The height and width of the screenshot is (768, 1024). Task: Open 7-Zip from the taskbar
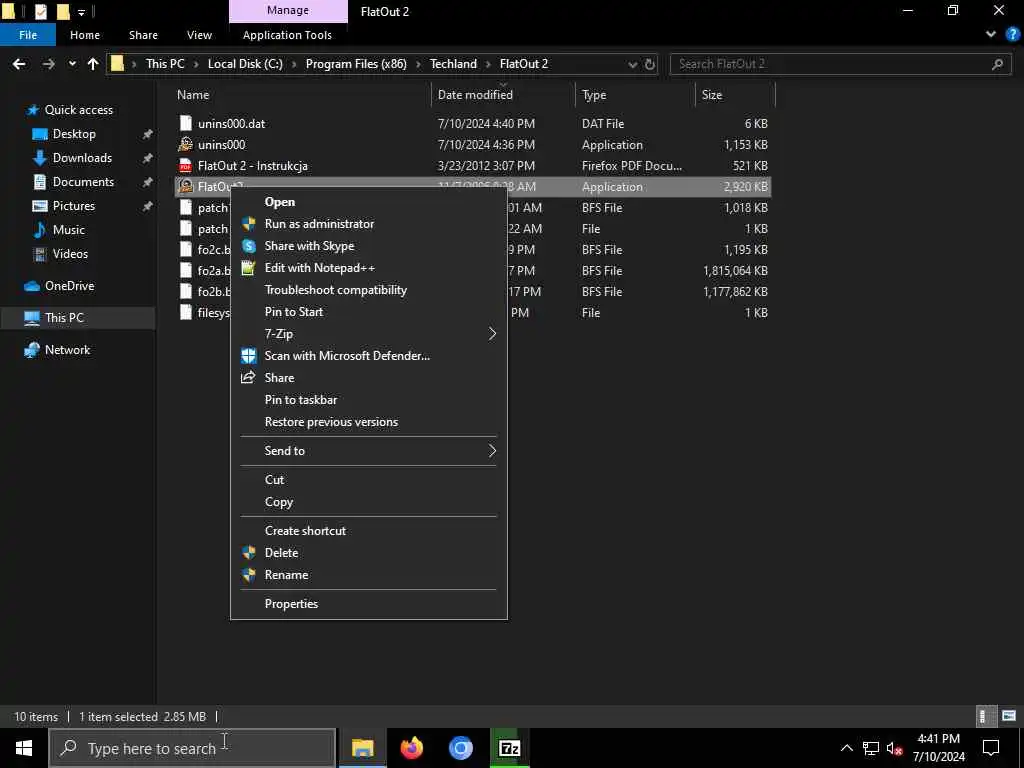509,748
